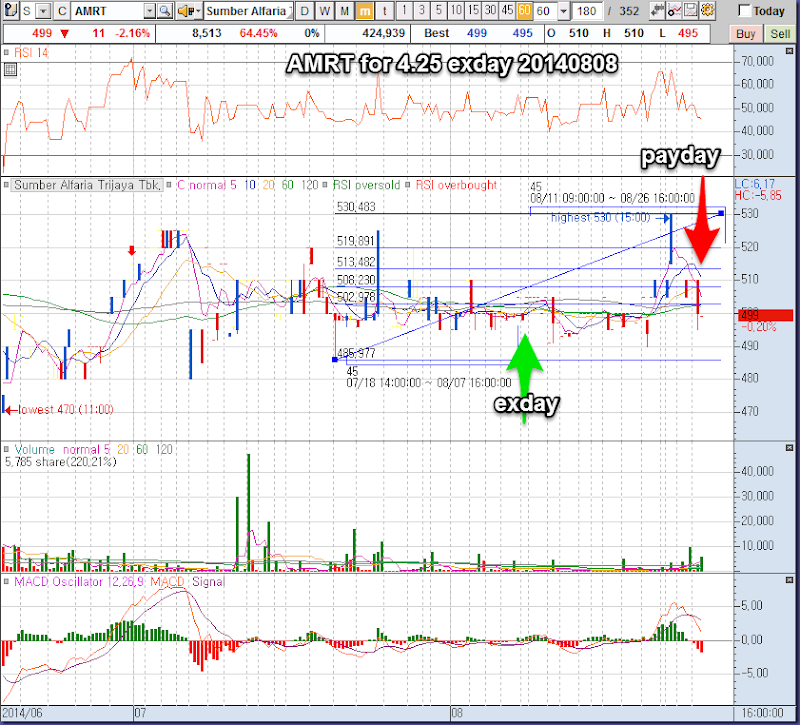
Task: Switch to tick chart with t button
Action: coord(385,11)
